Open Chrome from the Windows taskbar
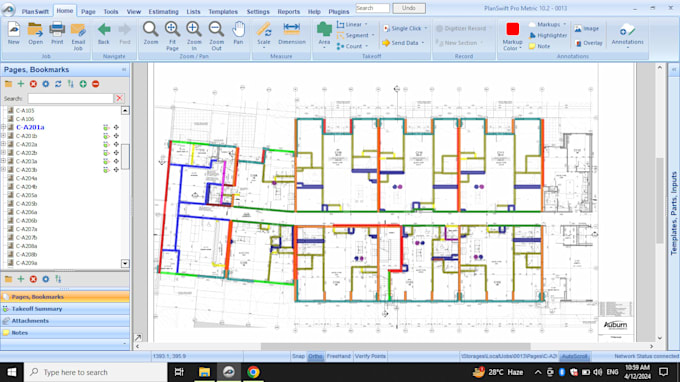The image size is (680, 382). click(253, 372)
